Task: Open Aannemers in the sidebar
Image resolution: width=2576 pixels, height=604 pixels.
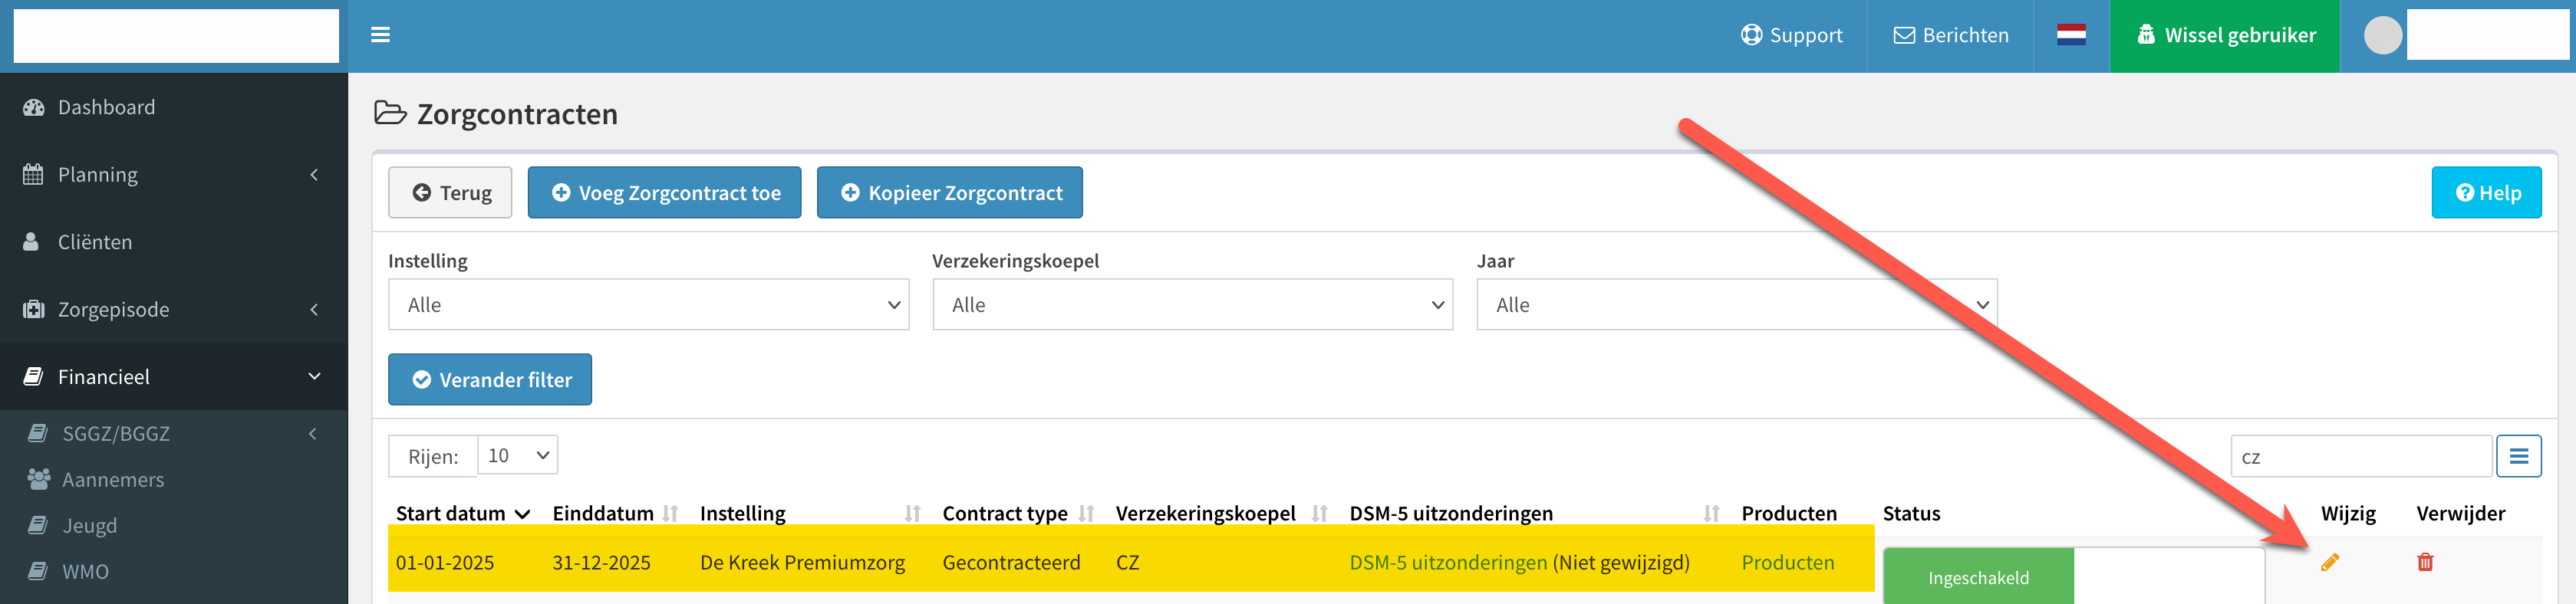Action: [112, 479]
